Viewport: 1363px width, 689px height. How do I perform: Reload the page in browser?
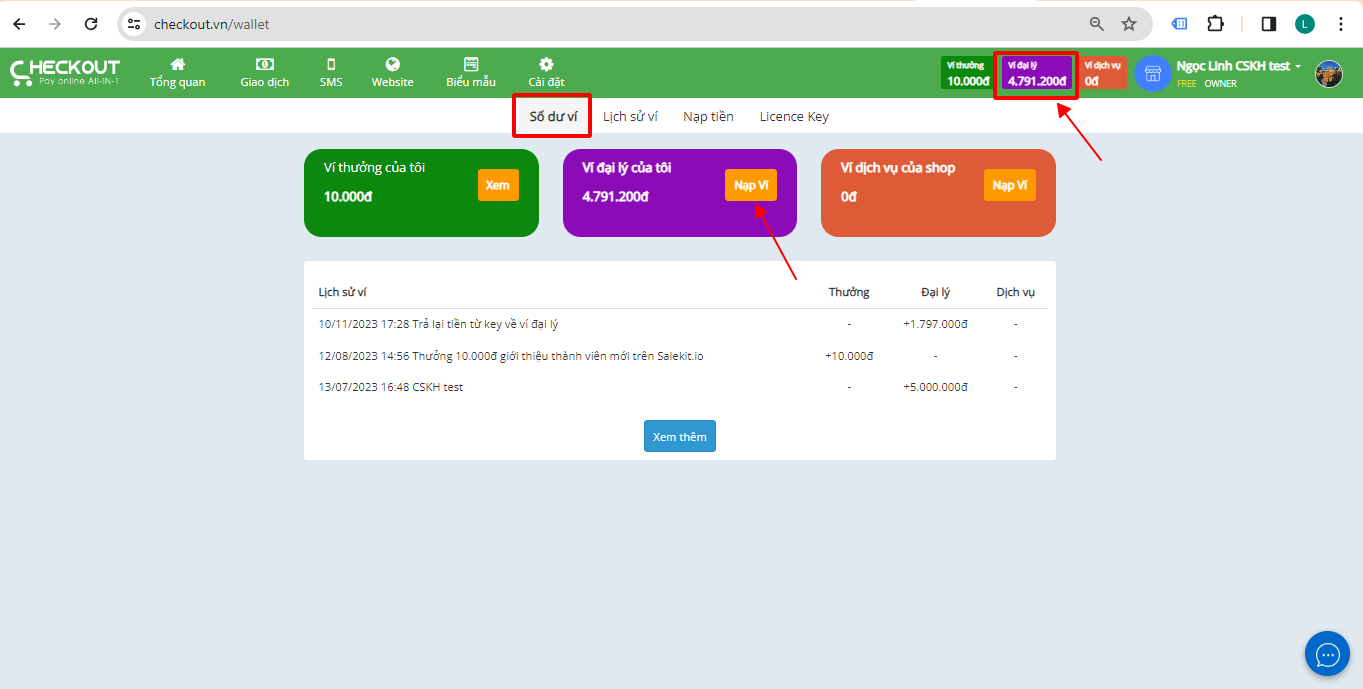(x=91, y=24)
